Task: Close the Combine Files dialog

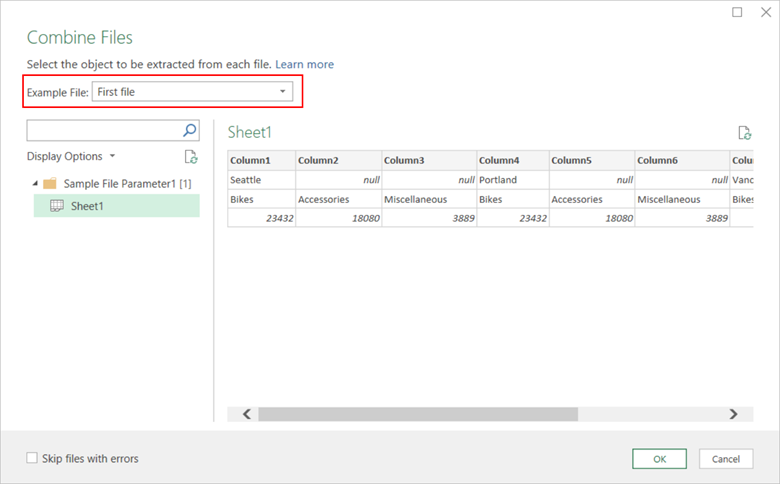Action: point(766,12)
